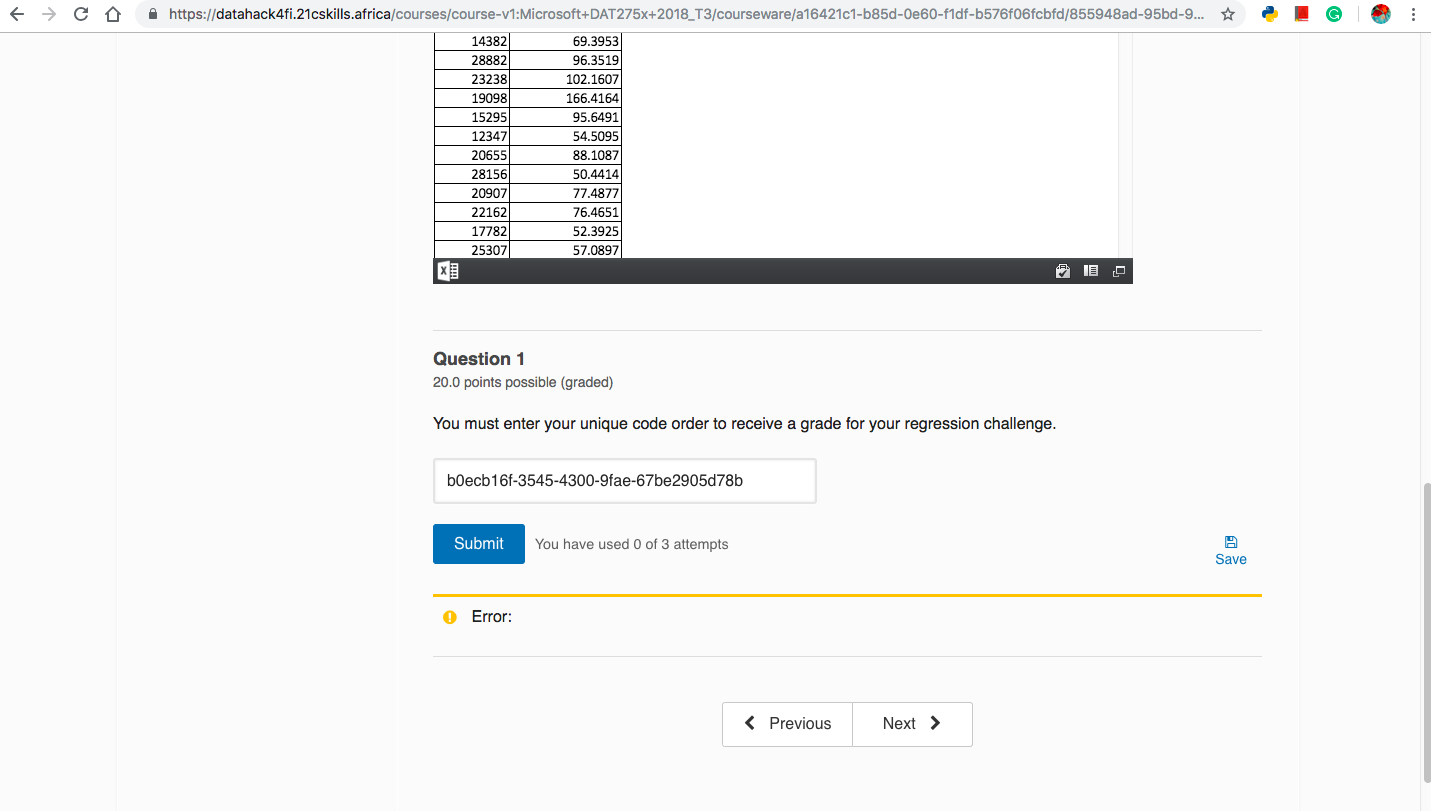This screenshot has width=1431, height=811.
Task: Select the cell containing 166.4164
Action: (x=566, y=98)
